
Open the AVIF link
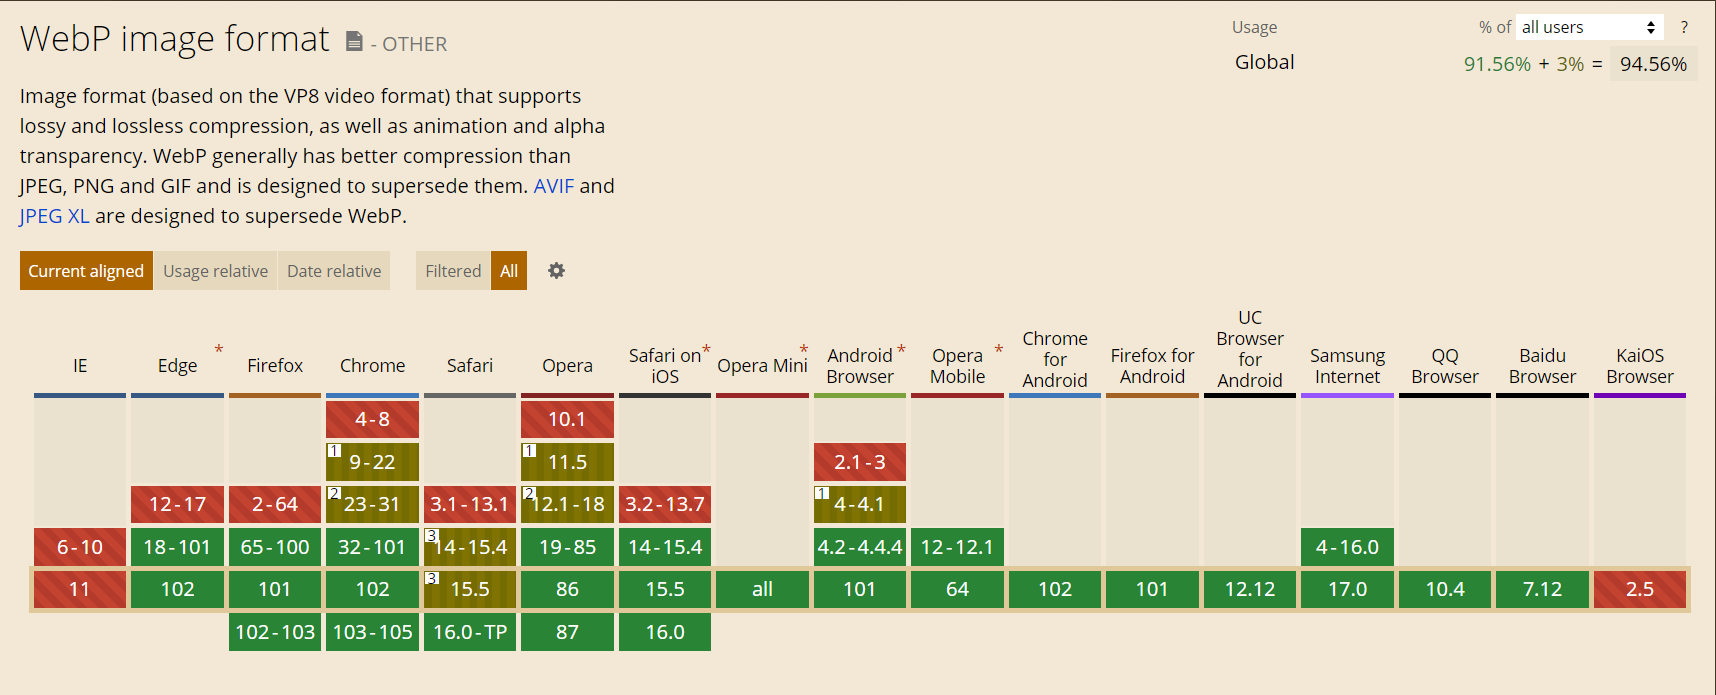(x=554, y=186)
